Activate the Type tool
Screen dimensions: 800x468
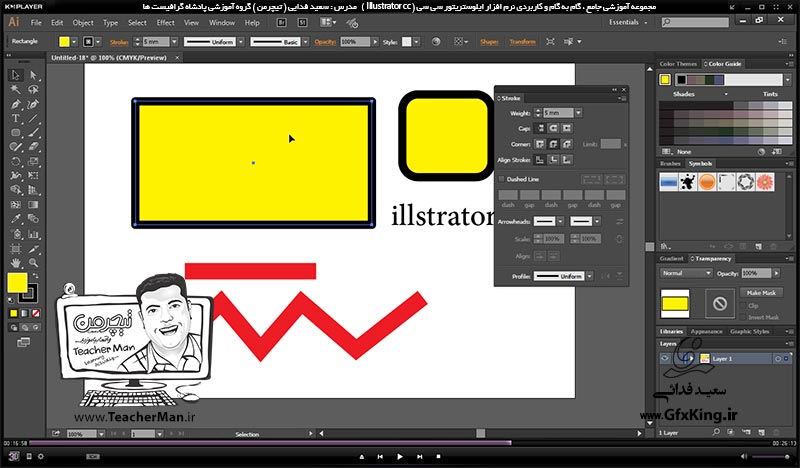(x=15, y=118)
